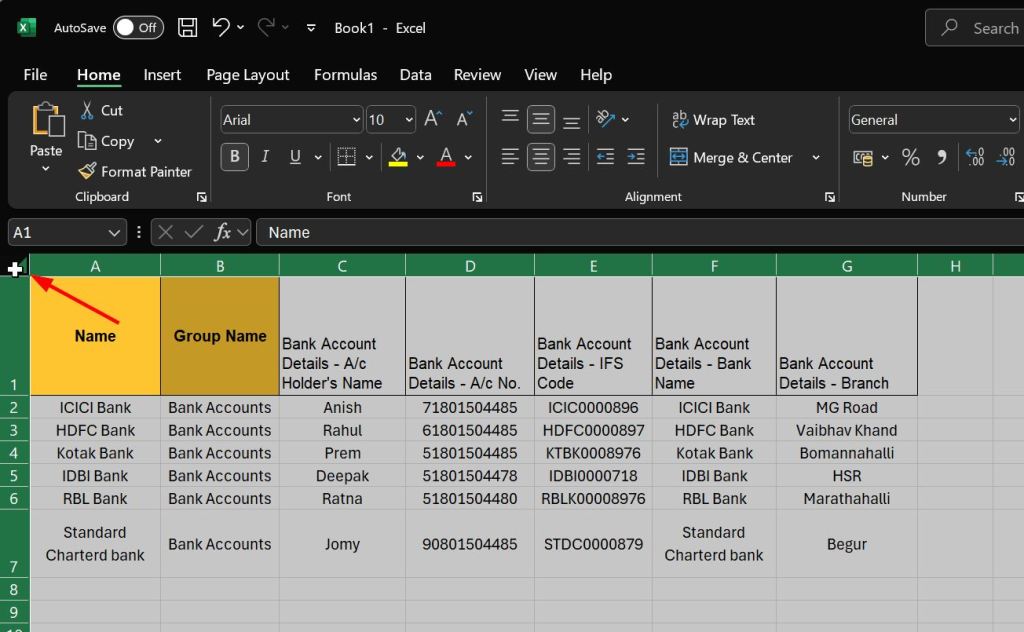Apply cell borders with Borders icon

click(x=346, y=157)
